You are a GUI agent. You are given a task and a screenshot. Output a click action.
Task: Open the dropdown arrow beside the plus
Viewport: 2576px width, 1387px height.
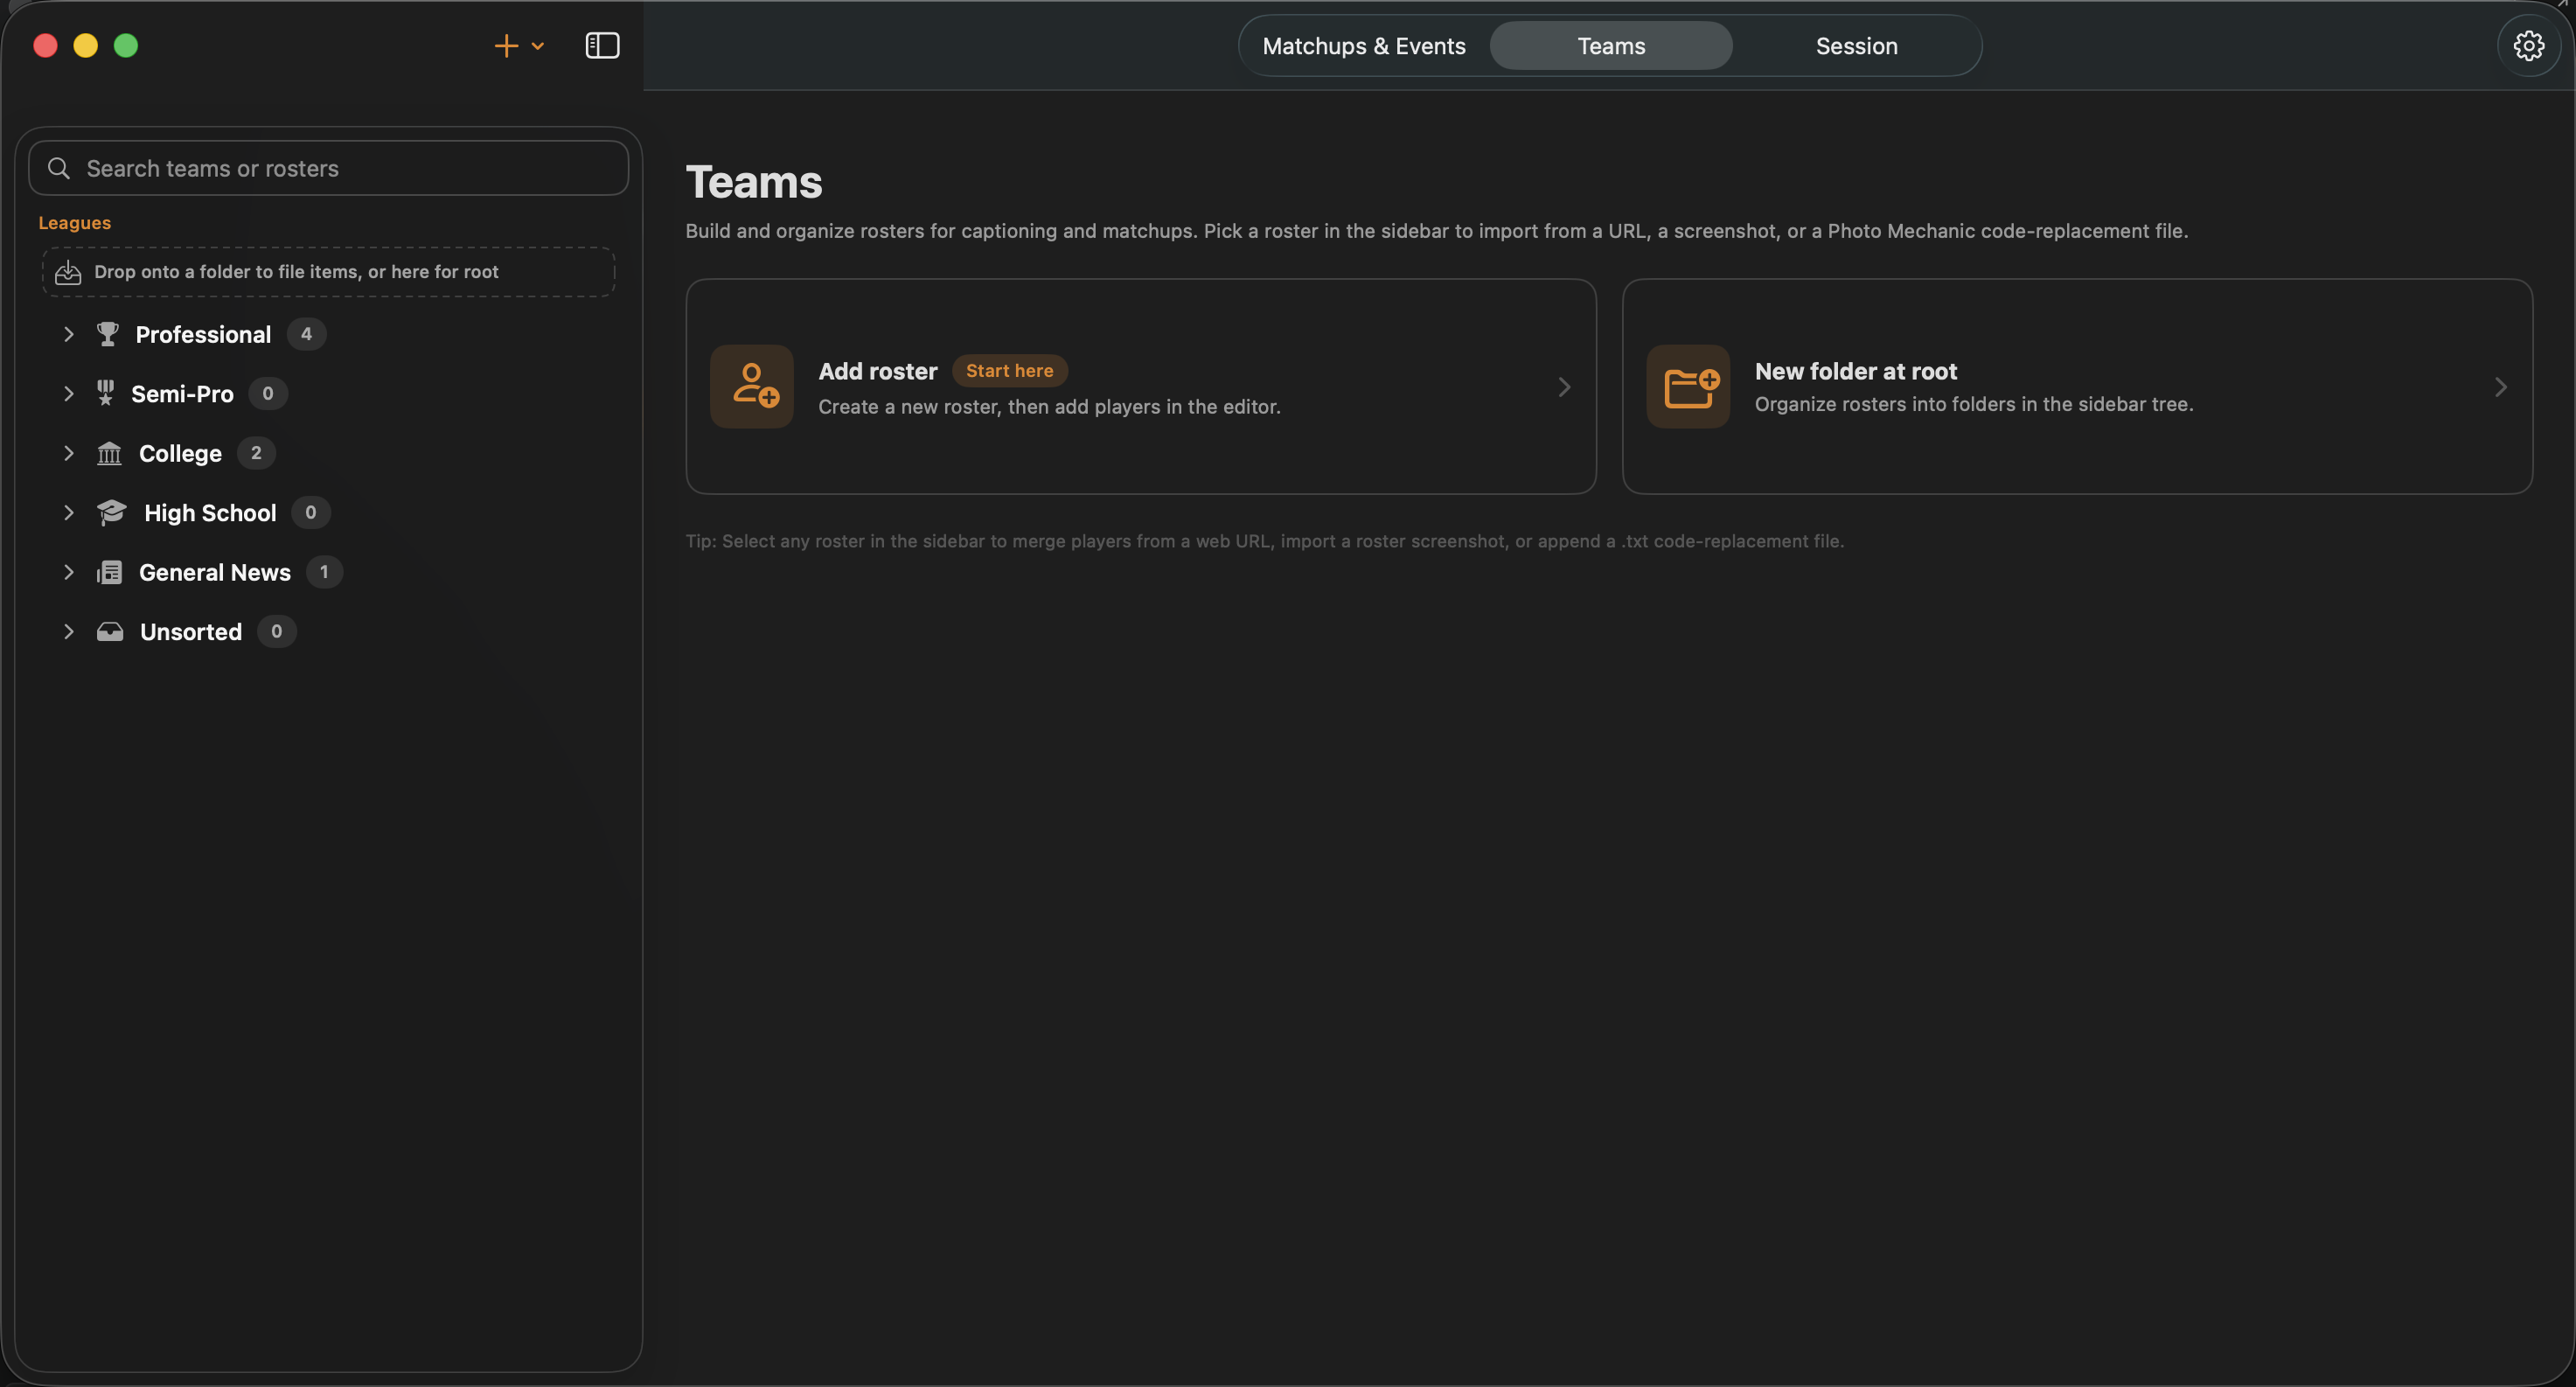tap(538, 46)
